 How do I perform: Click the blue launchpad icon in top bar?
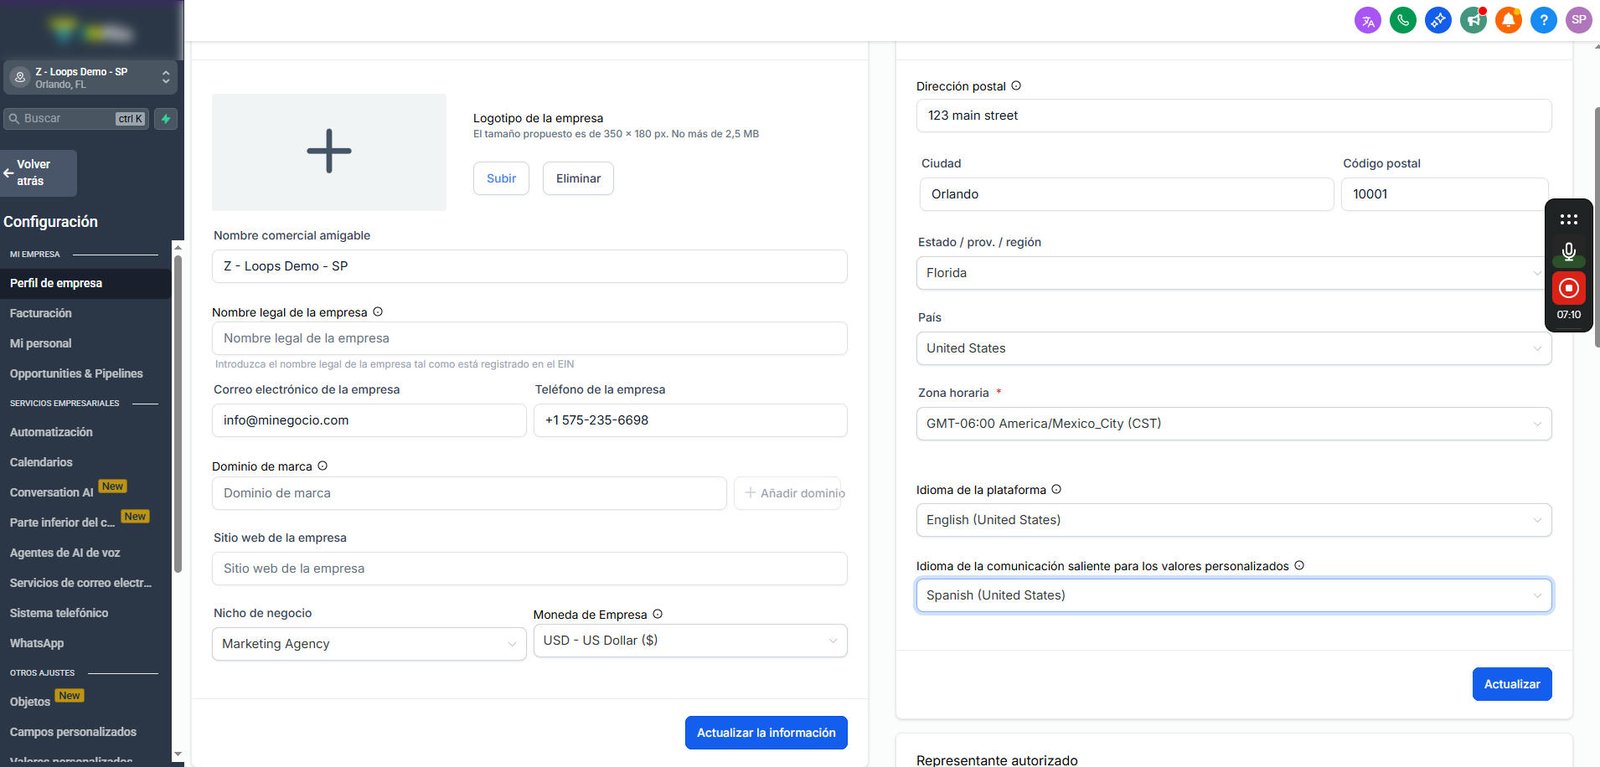(1438, 20)
